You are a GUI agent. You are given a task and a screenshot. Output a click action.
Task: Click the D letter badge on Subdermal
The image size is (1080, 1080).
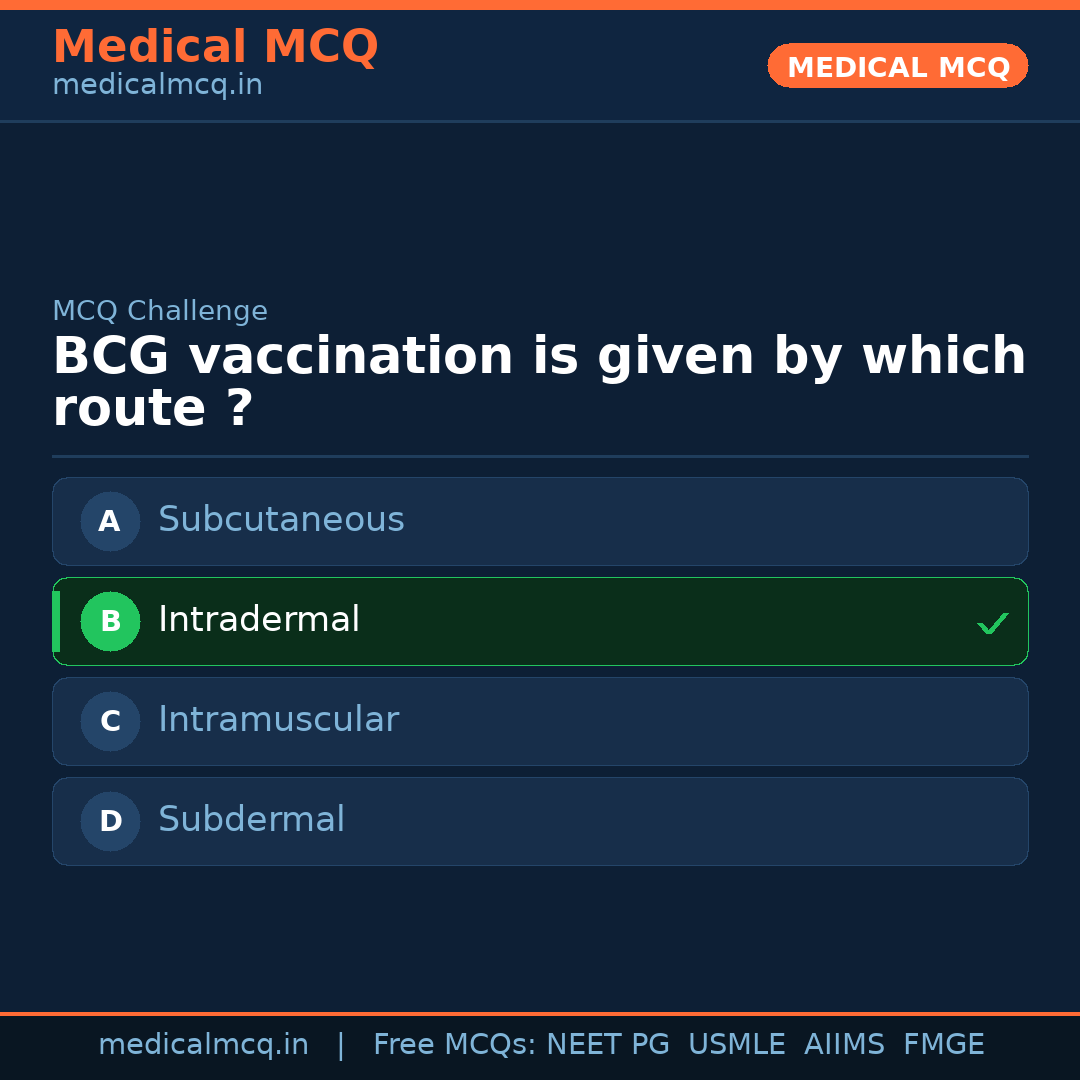click(110, 821)
